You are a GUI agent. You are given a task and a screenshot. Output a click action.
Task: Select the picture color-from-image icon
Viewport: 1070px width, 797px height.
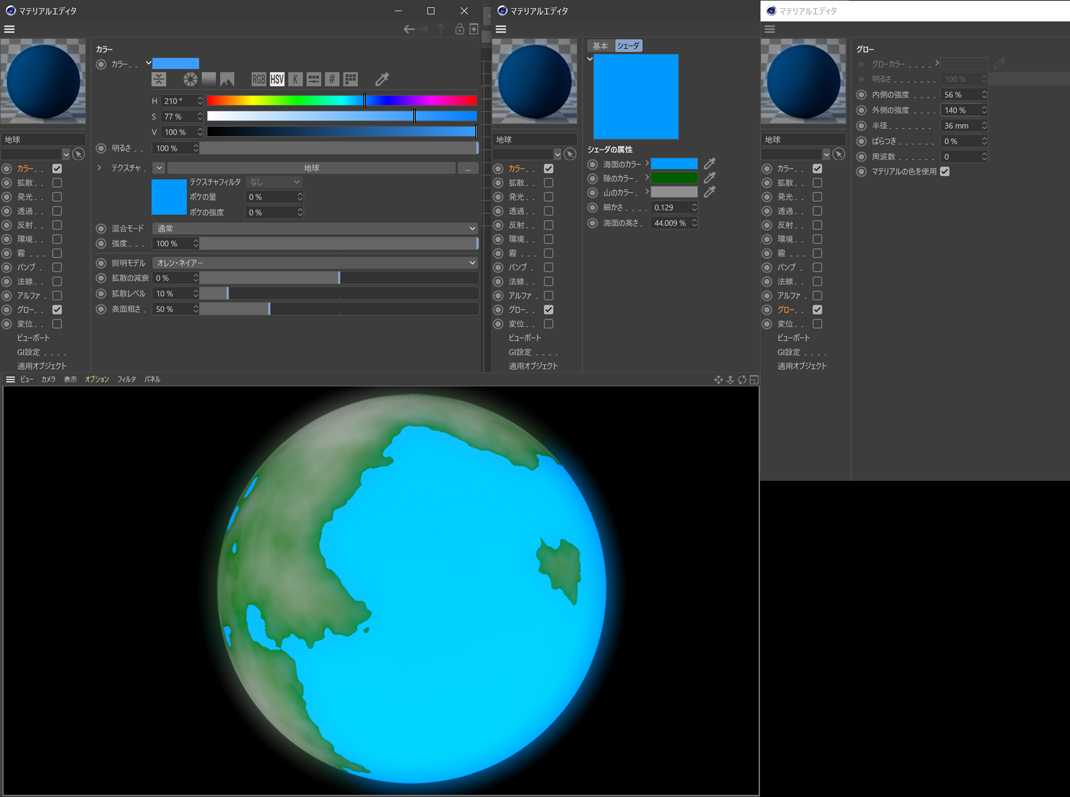click(x=227, y=79)
